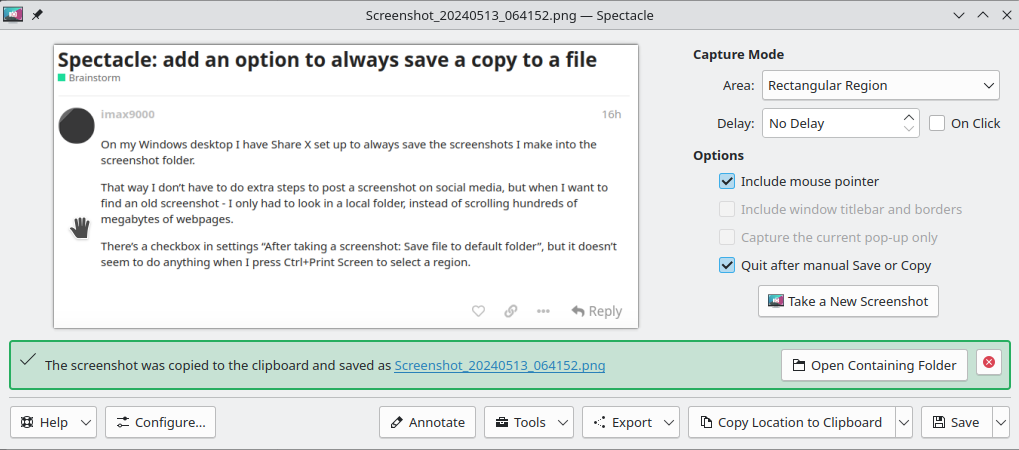
Task: Decrease the delay with the down arrow
Action: coord(909,129)
